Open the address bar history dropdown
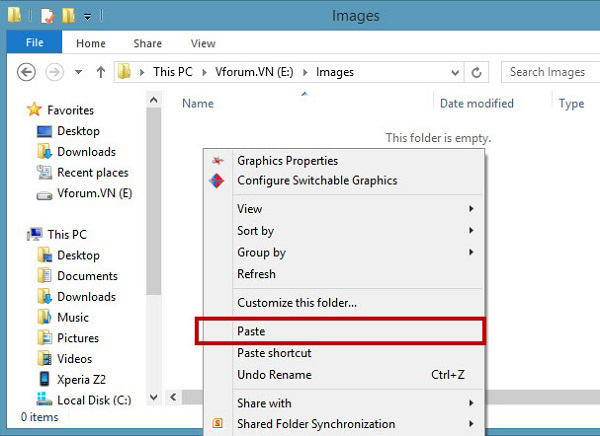The width and height of the screenshot is (600, 436). pyautogui.click(x=452, y=72)
